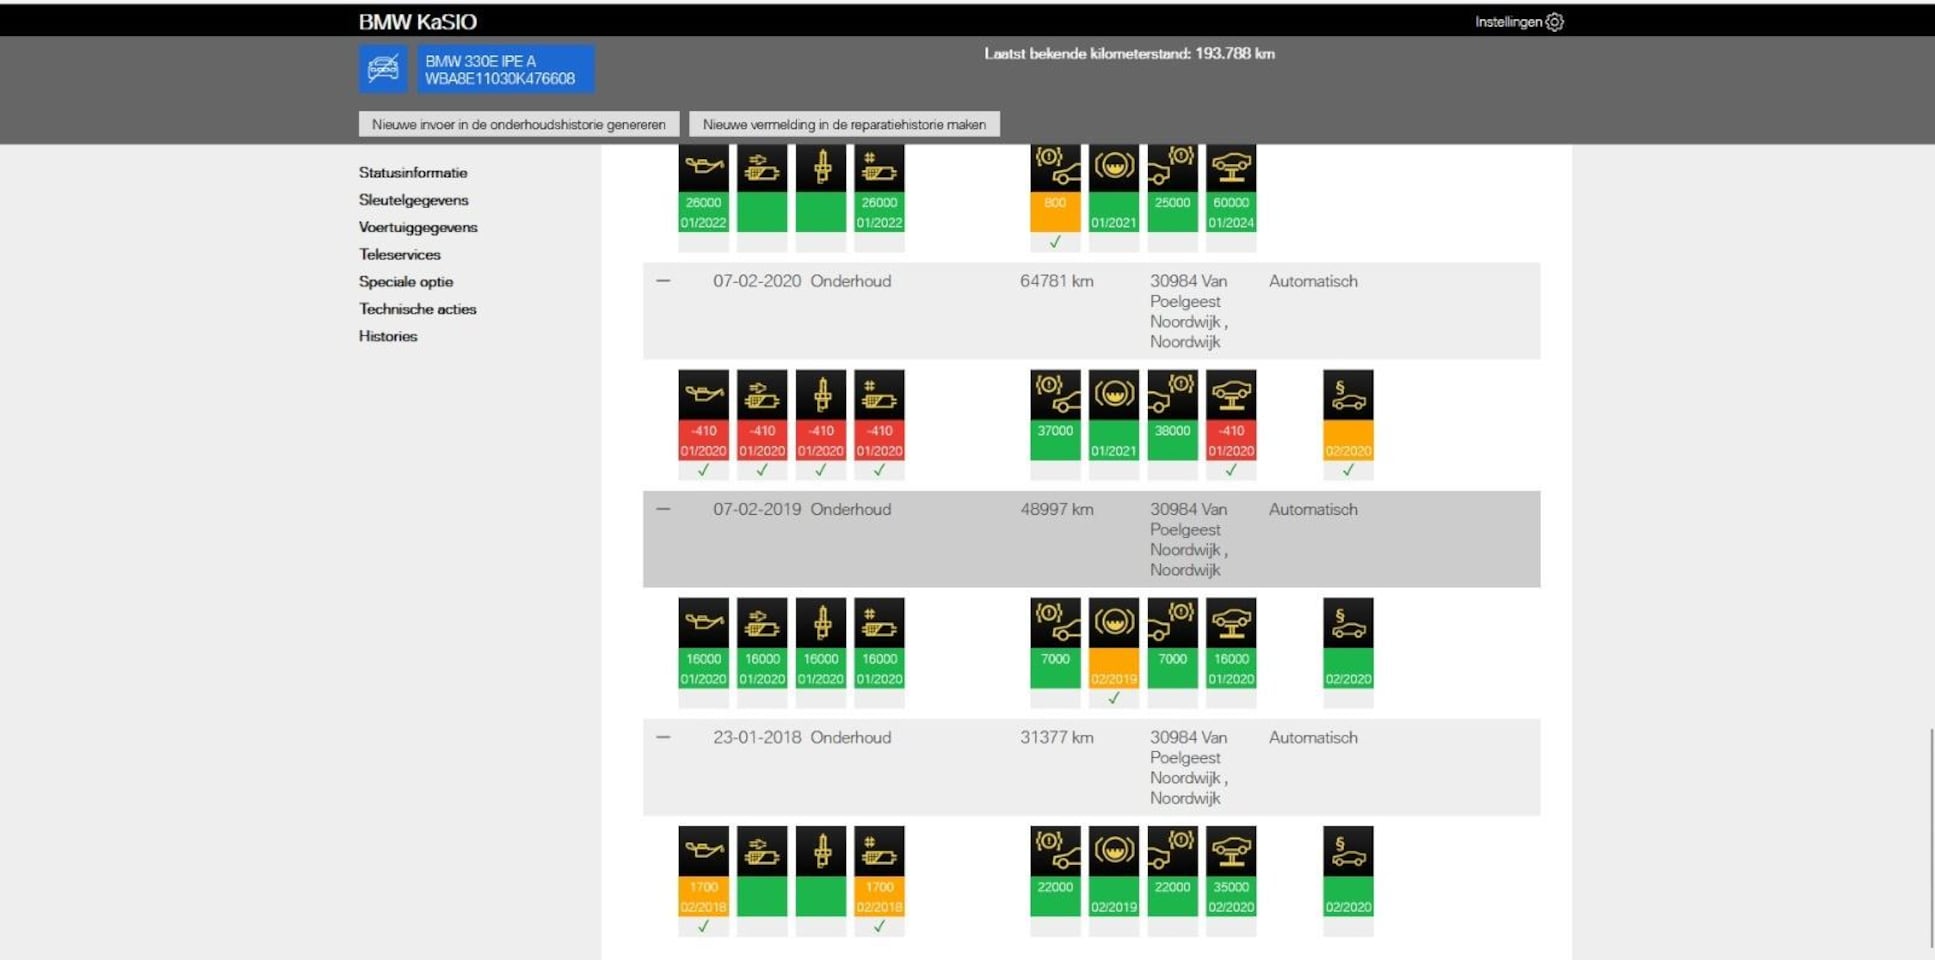Viewport: 1935px width, 960px height.
Task: Click rear brake icon showing 38000 in 2020 row
Action: (x=1172, y=395)
